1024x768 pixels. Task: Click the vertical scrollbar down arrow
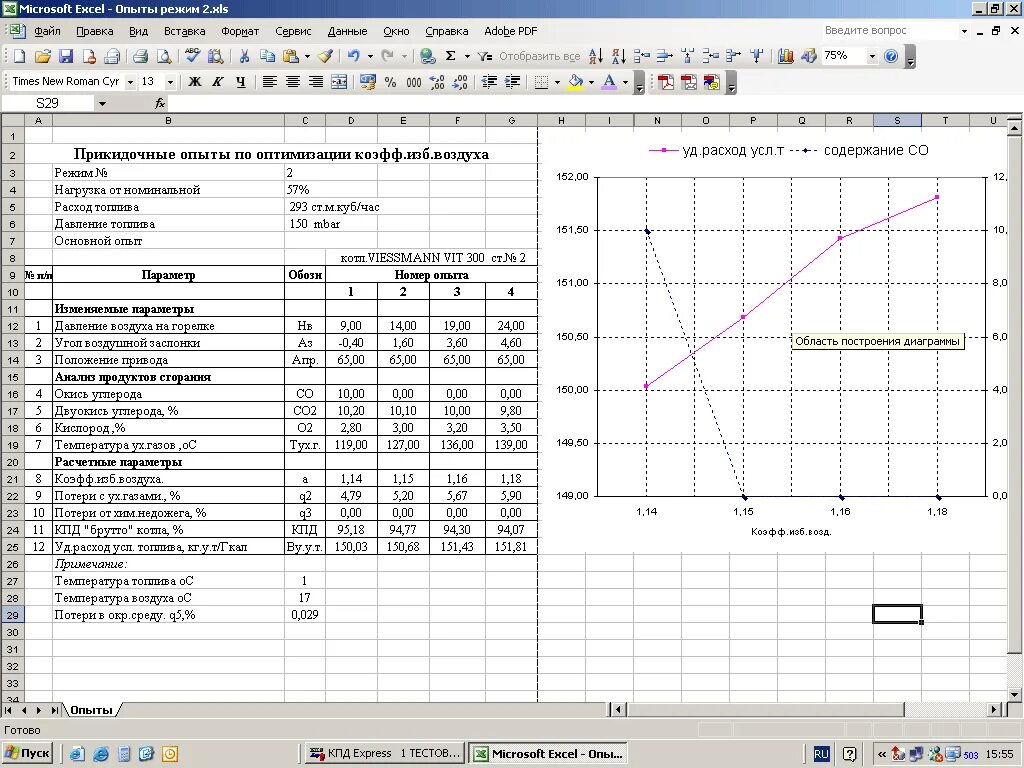[1014, 694]
